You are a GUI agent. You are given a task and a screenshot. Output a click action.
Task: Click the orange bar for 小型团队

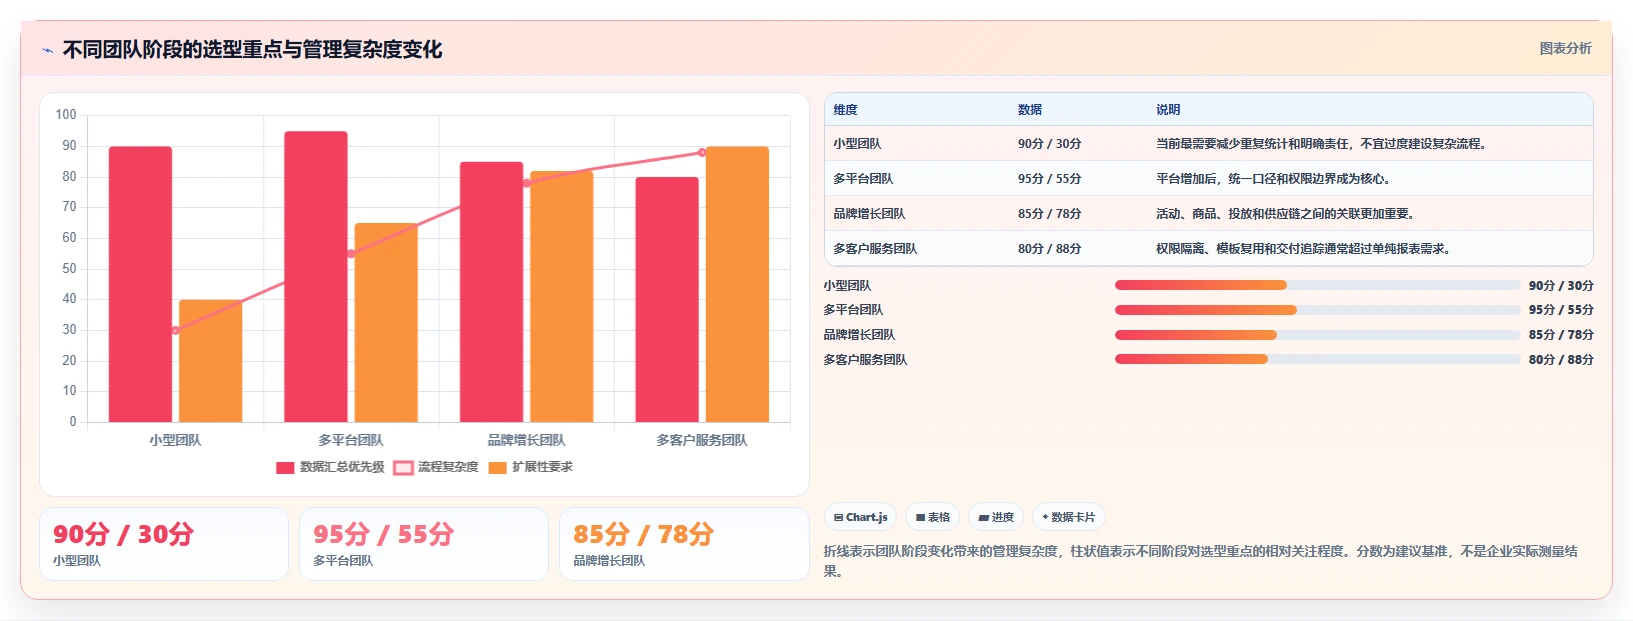210,361
